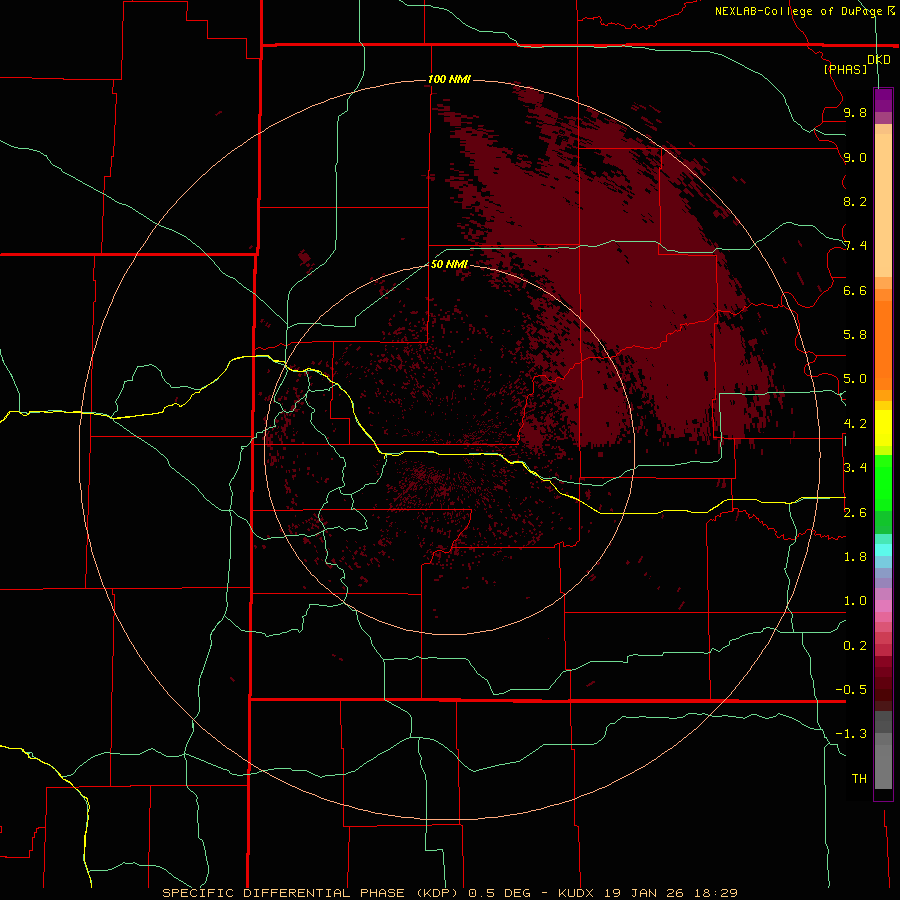
Task: Click the bright green segment of the color bar
Action: tap(883, 482)
